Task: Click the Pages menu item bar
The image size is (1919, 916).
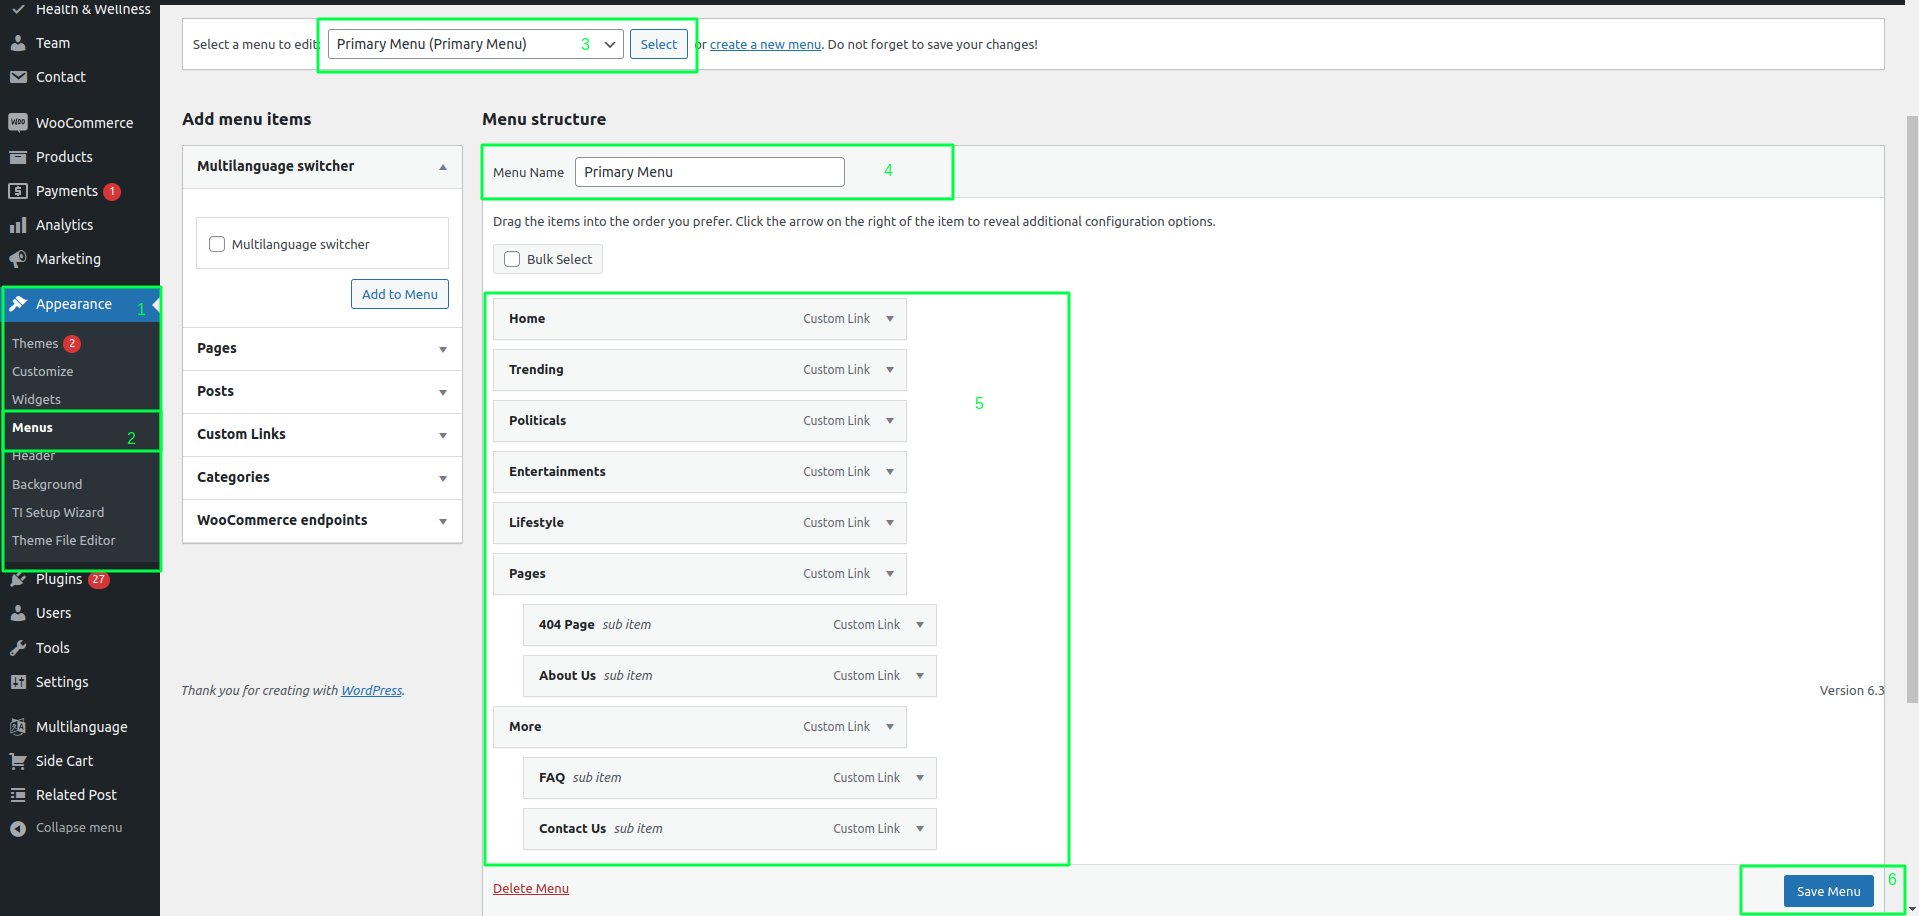Action: click(700, 574)
